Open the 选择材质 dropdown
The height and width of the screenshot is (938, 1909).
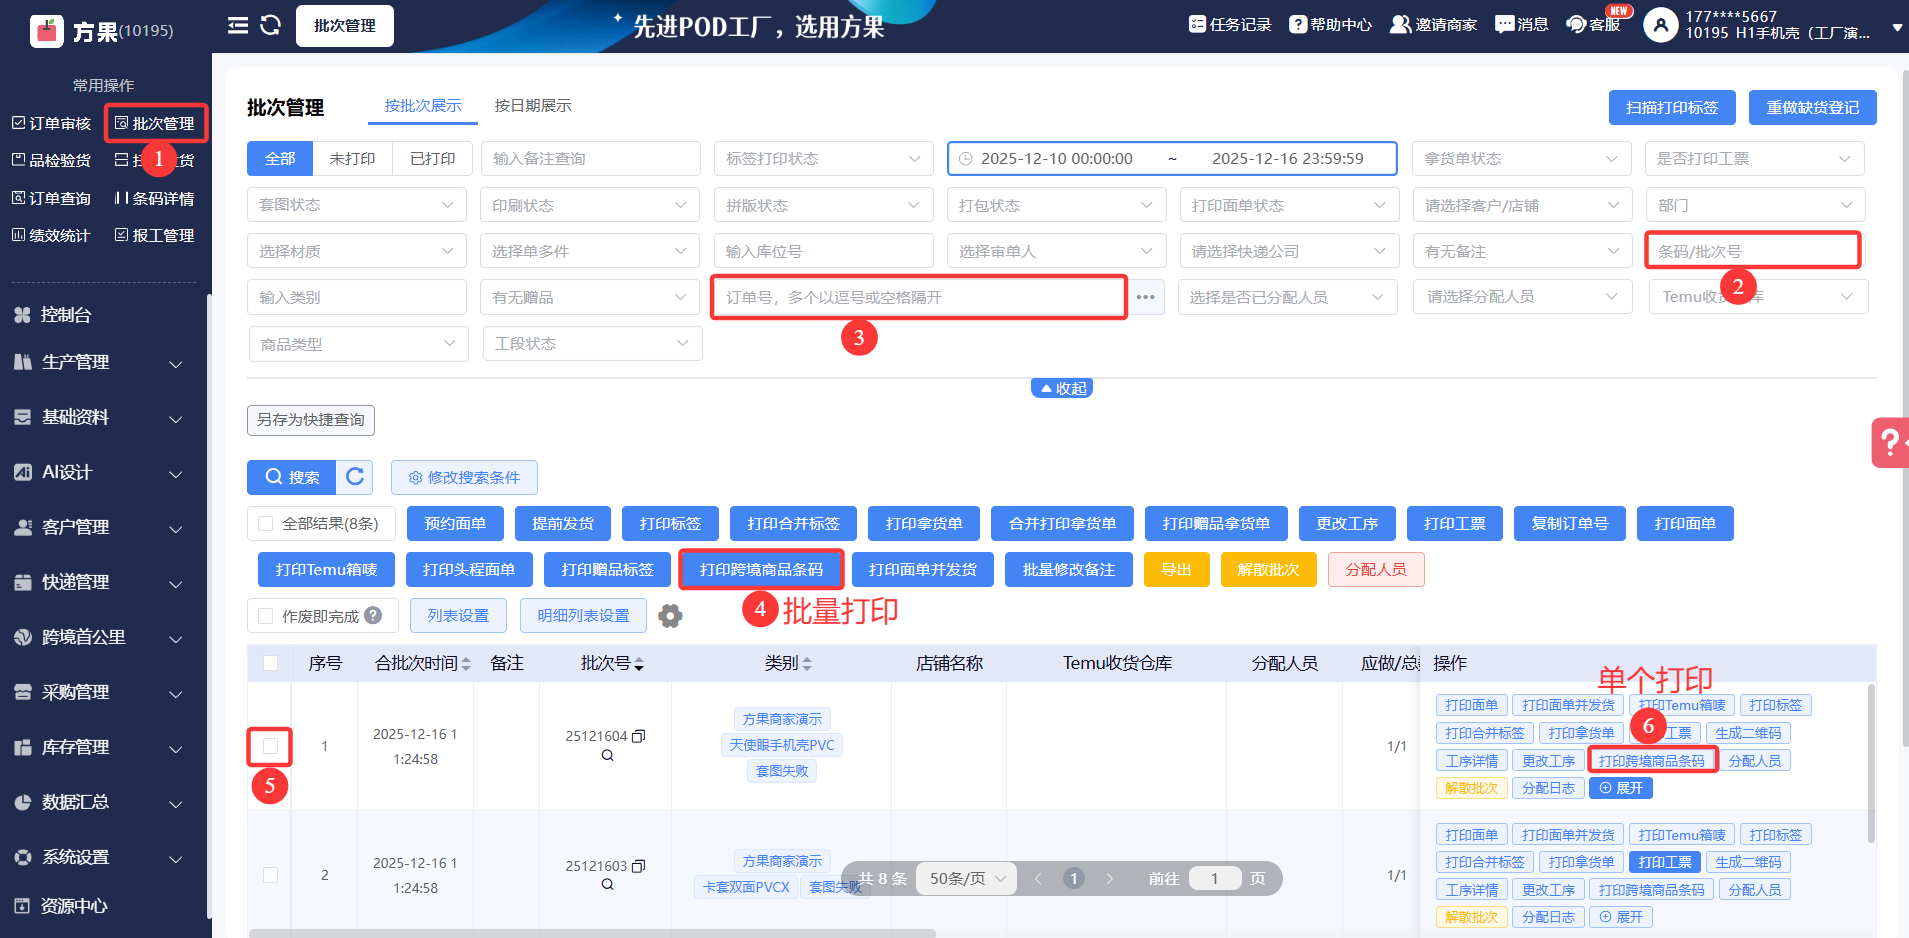coord(356,251)
